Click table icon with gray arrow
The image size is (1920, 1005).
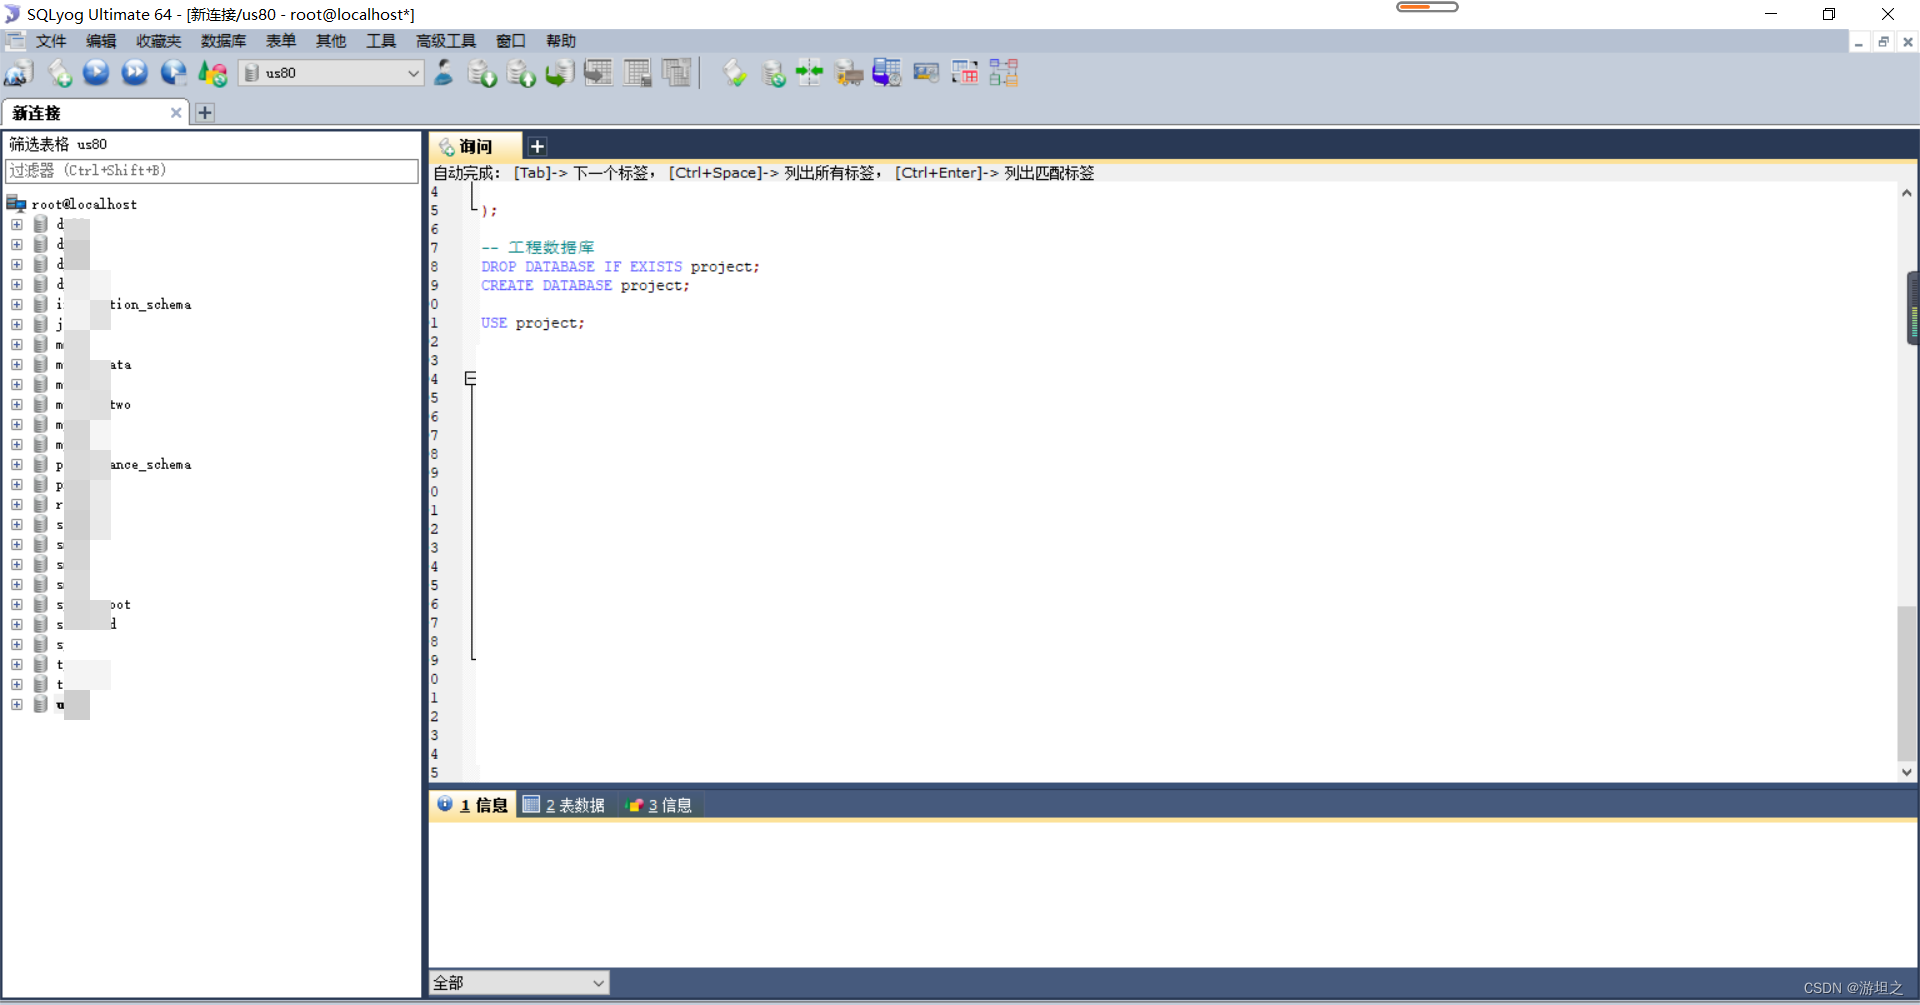pos(598,73)
